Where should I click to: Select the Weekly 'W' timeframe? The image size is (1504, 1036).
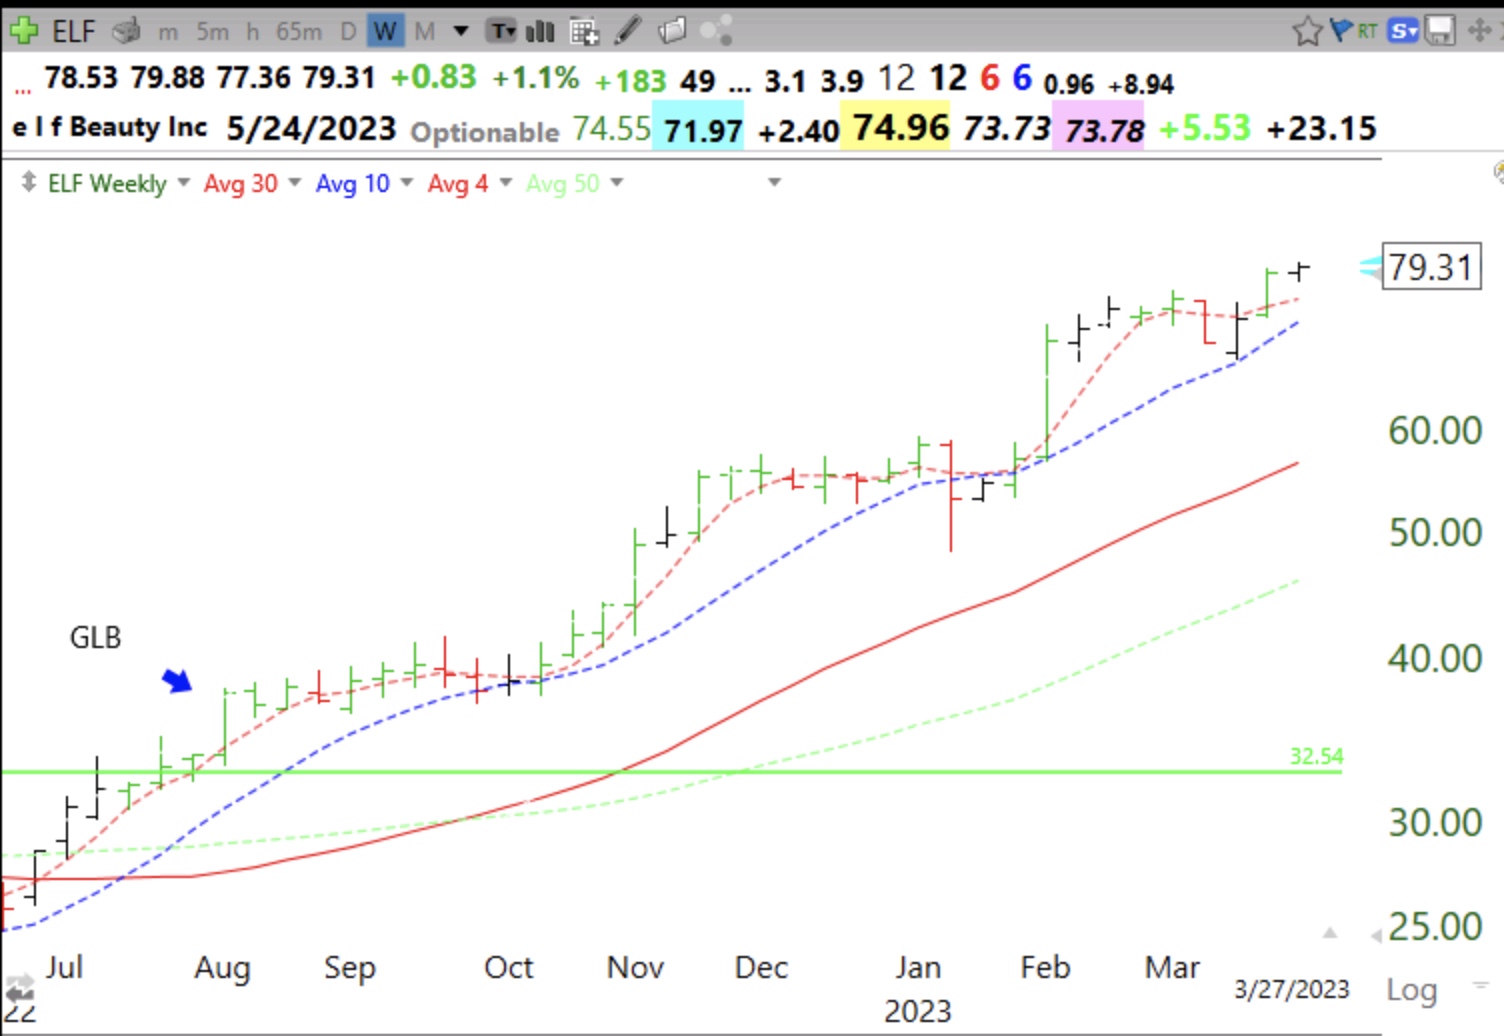point(385,32)
